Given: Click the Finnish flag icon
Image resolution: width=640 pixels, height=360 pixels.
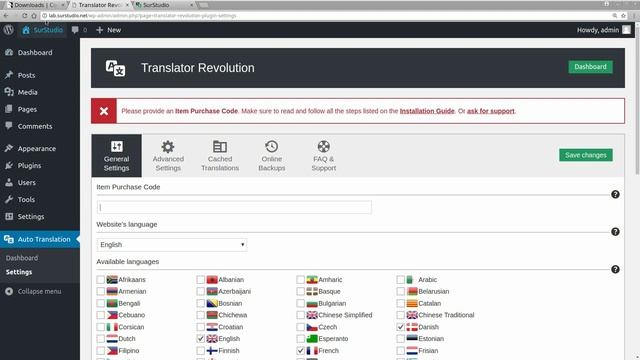Looking at the screenshot, I should point(212,351).
